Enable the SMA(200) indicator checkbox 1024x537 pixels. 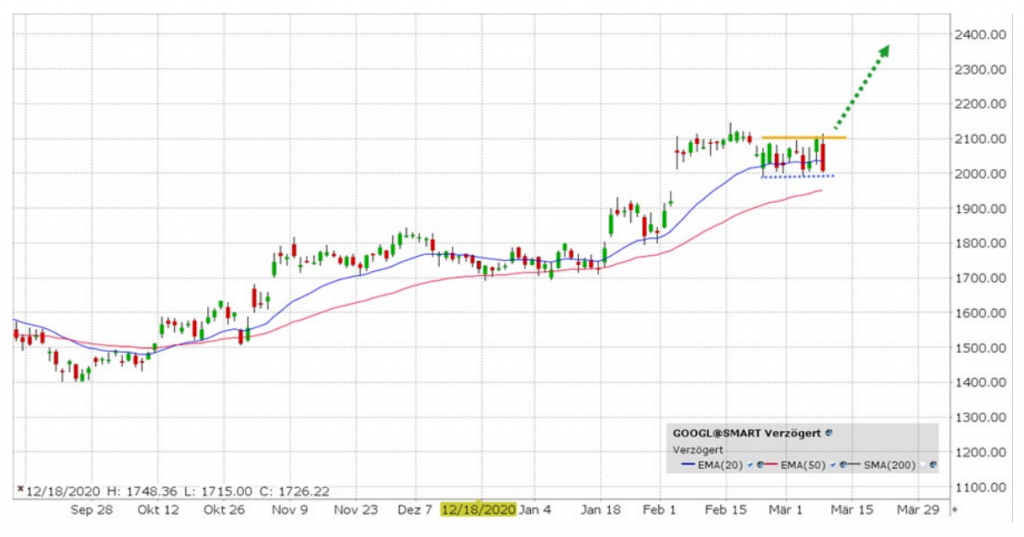[922, 465]
